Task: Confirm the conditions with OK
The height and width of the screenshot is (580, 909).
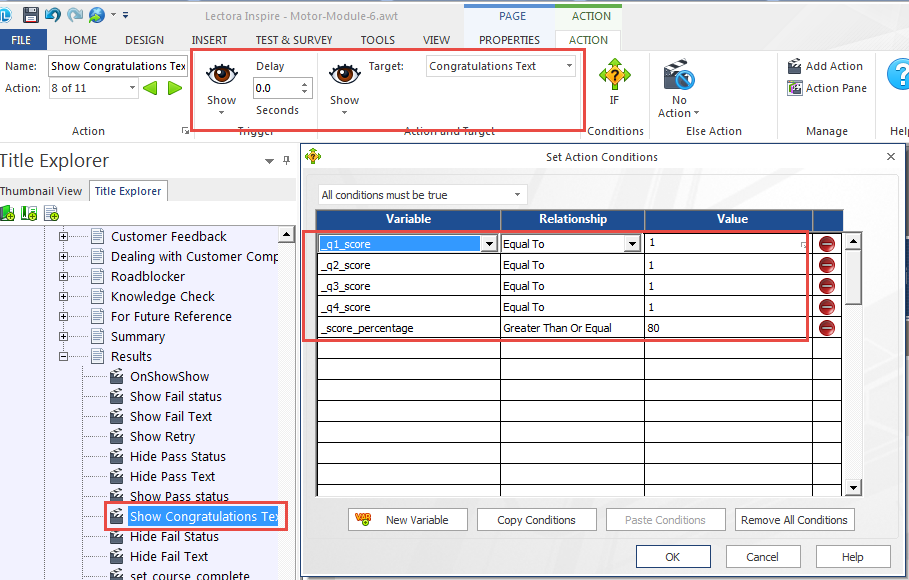Action: 672,557
